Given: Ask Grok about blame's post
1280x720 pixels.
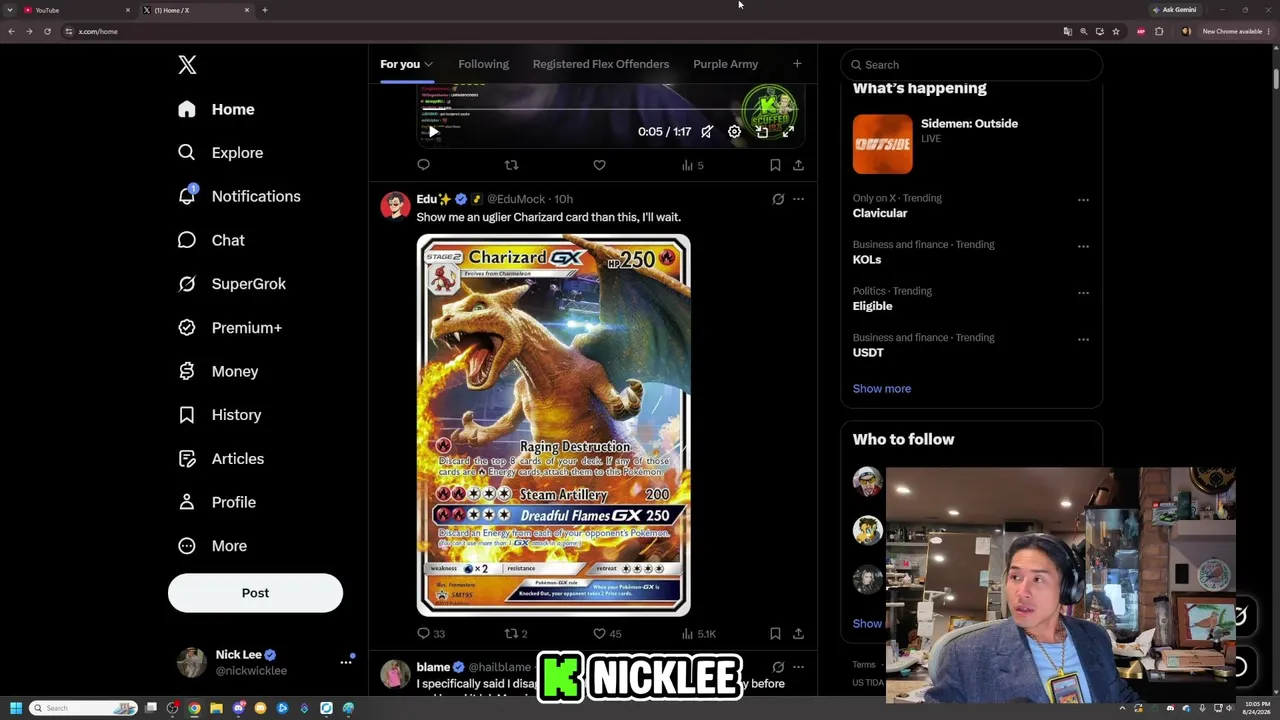Looking at the screenshot, I should (778, 667).
